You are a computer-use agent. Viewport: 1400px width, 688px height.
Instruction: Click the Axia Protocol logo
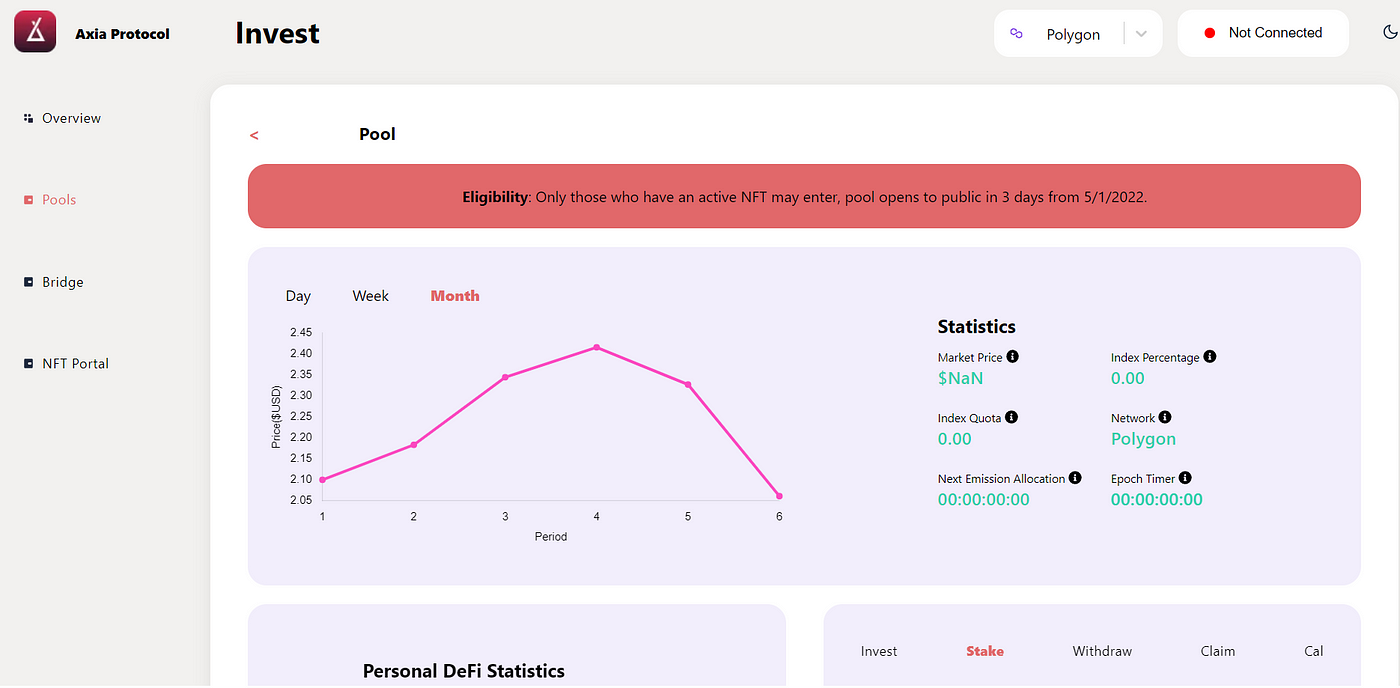pos(35,32)
